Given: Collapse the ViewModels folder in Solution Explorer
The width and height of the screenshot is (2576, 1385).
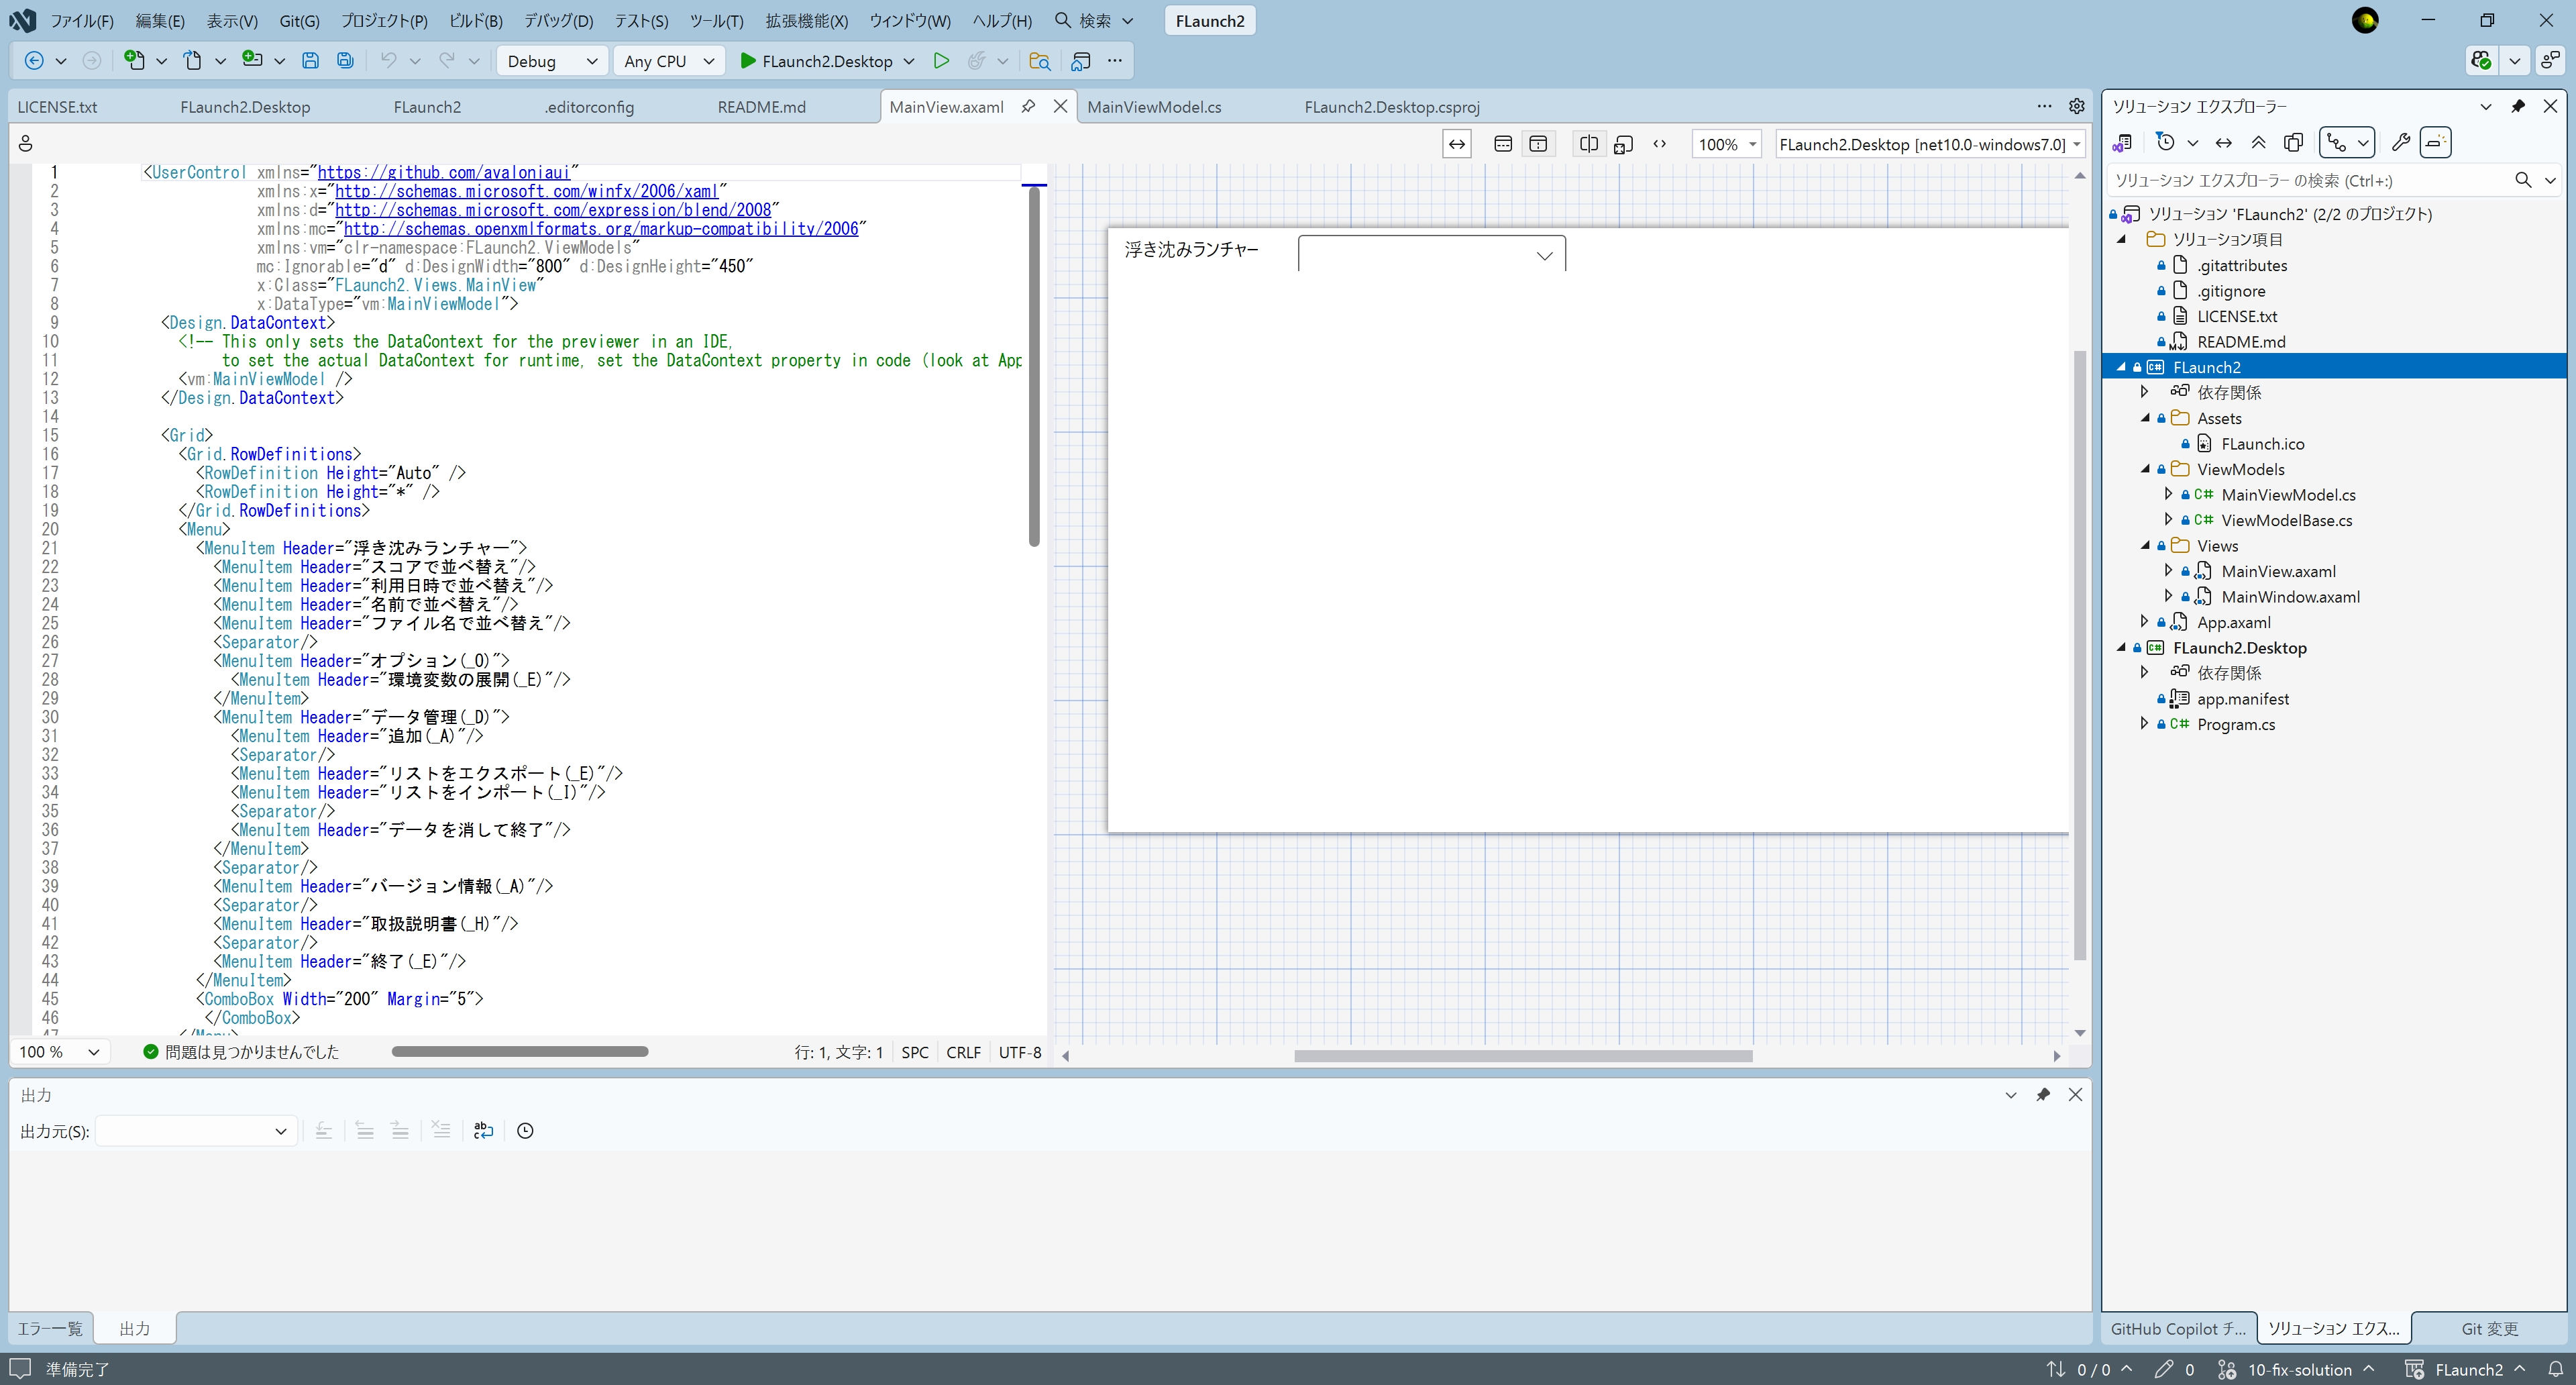Looking at the screenshot, I should (2145, 469).
